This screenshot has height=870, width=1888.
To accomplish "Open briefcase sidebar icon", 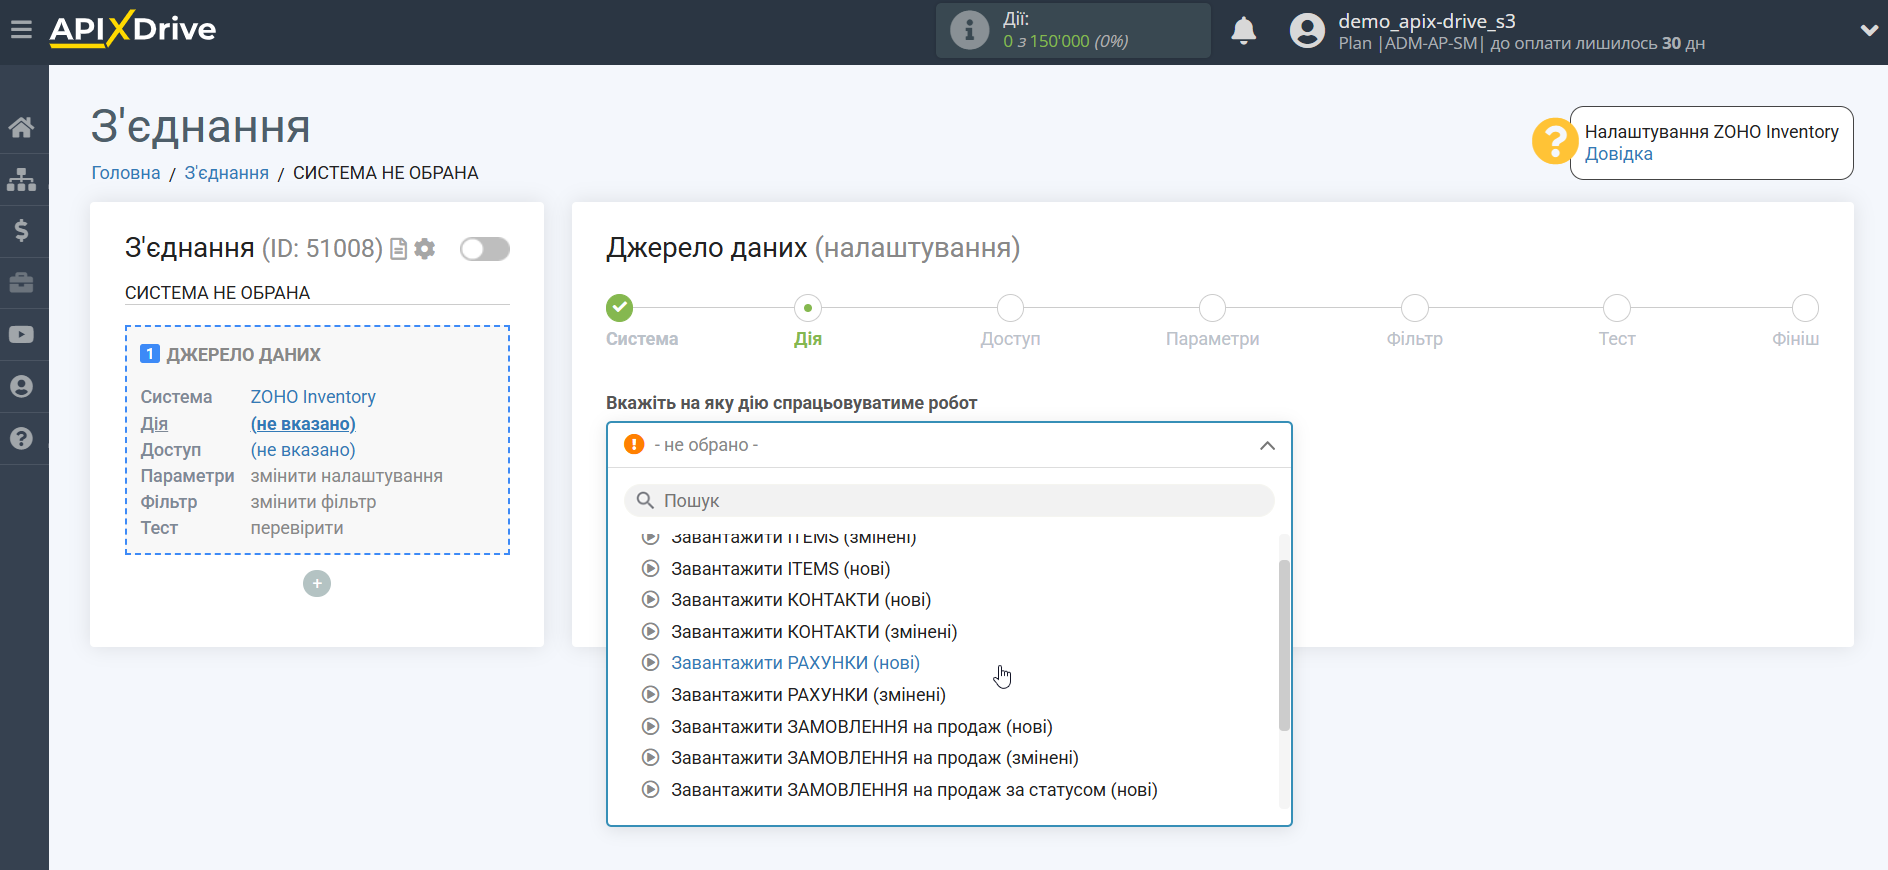I will pos(21,283).
